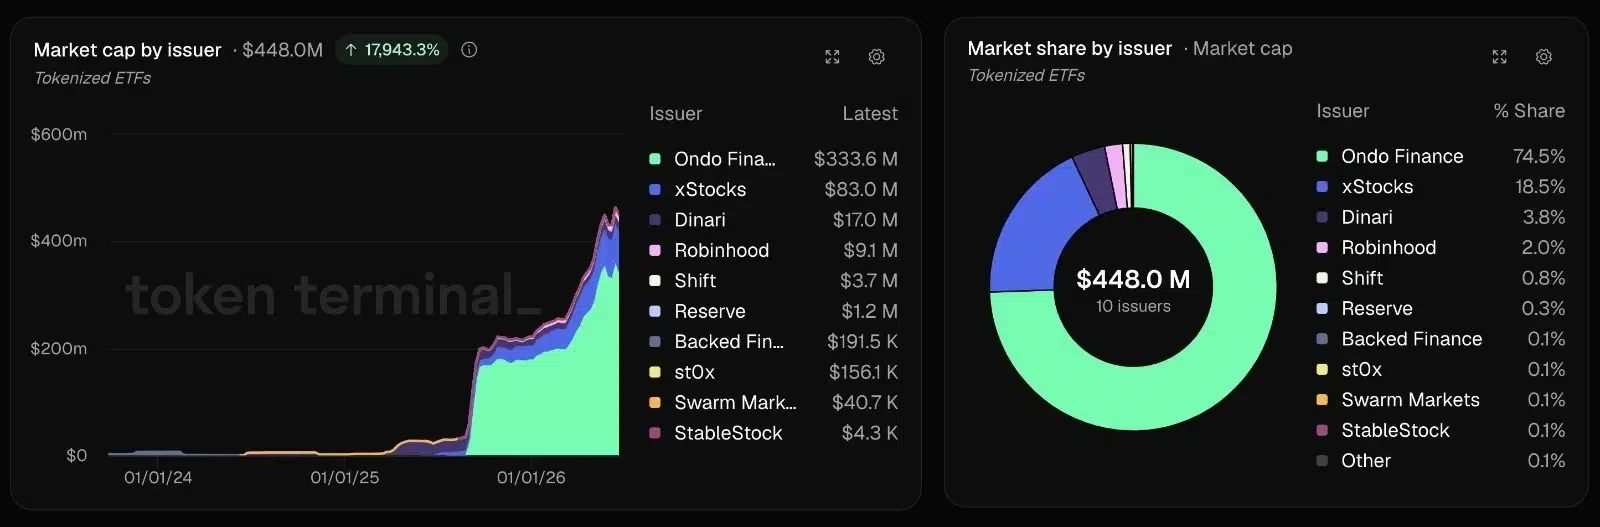
Task: Click Swarm Markets legend entry in Market share
Action: 1440,400
